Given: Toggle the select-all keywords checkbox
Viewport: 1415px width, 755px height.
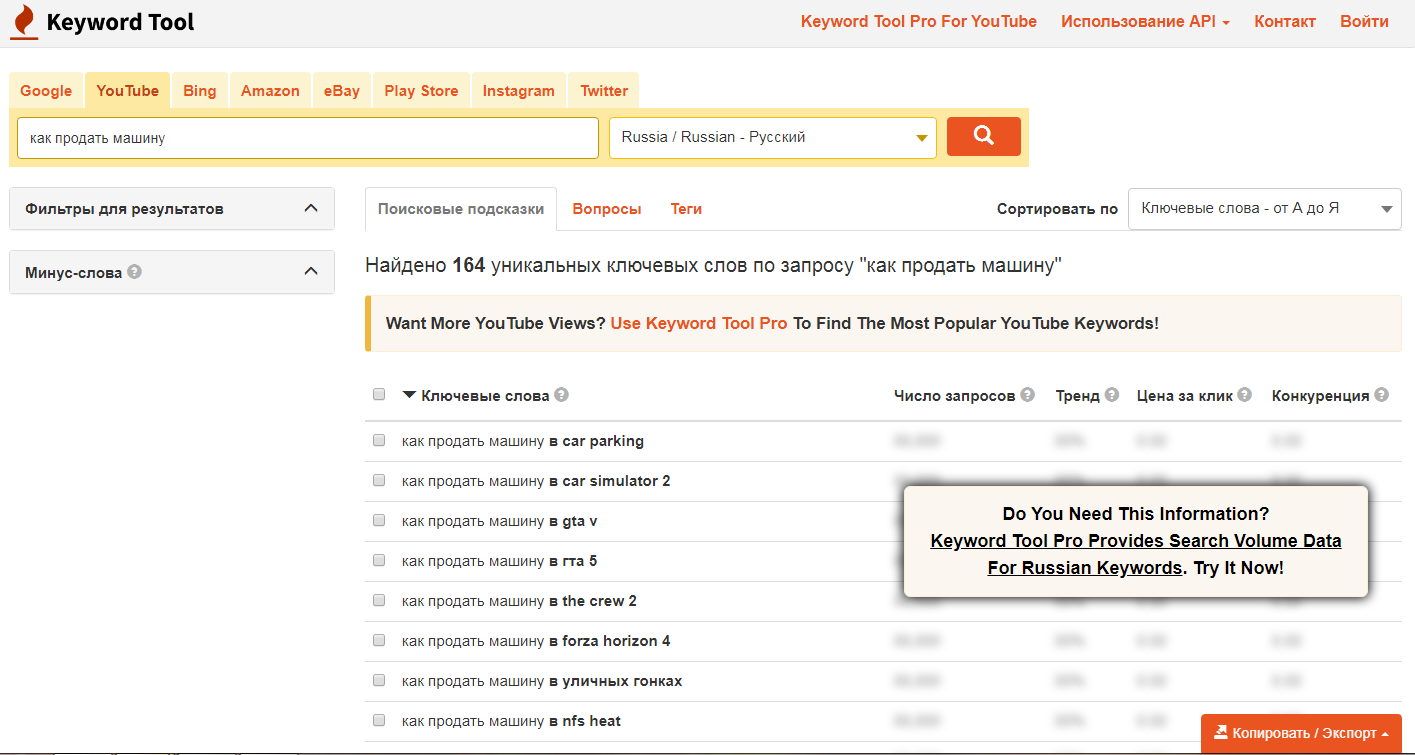Looking at the screenshot, I should 379,394.
